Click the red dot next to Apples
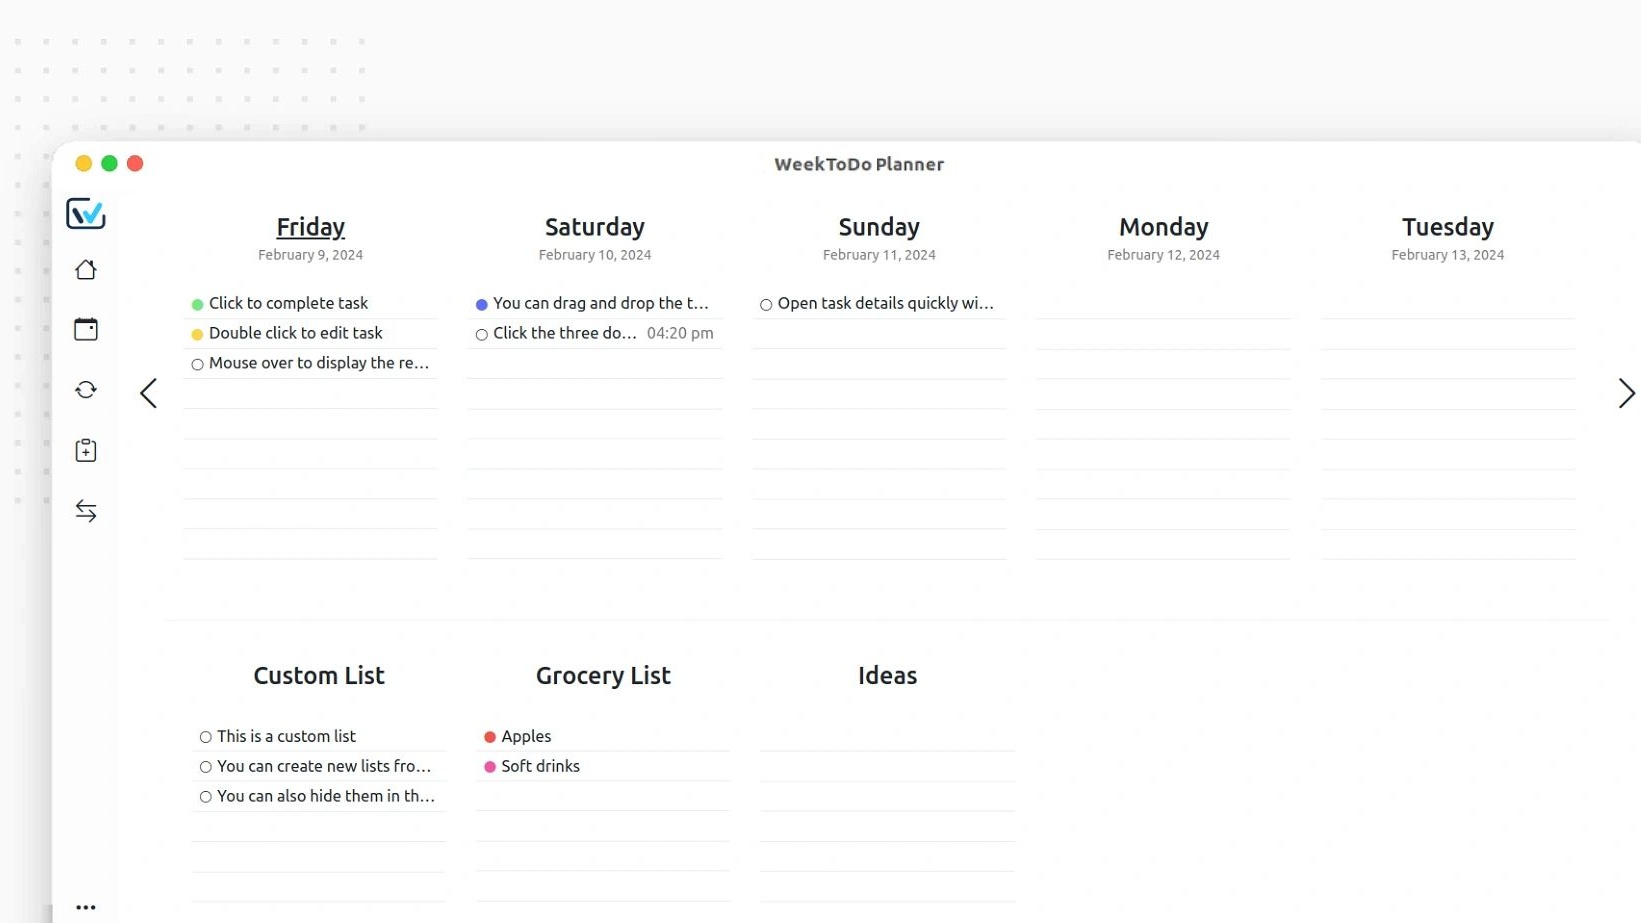 click(x=490, y=737)
